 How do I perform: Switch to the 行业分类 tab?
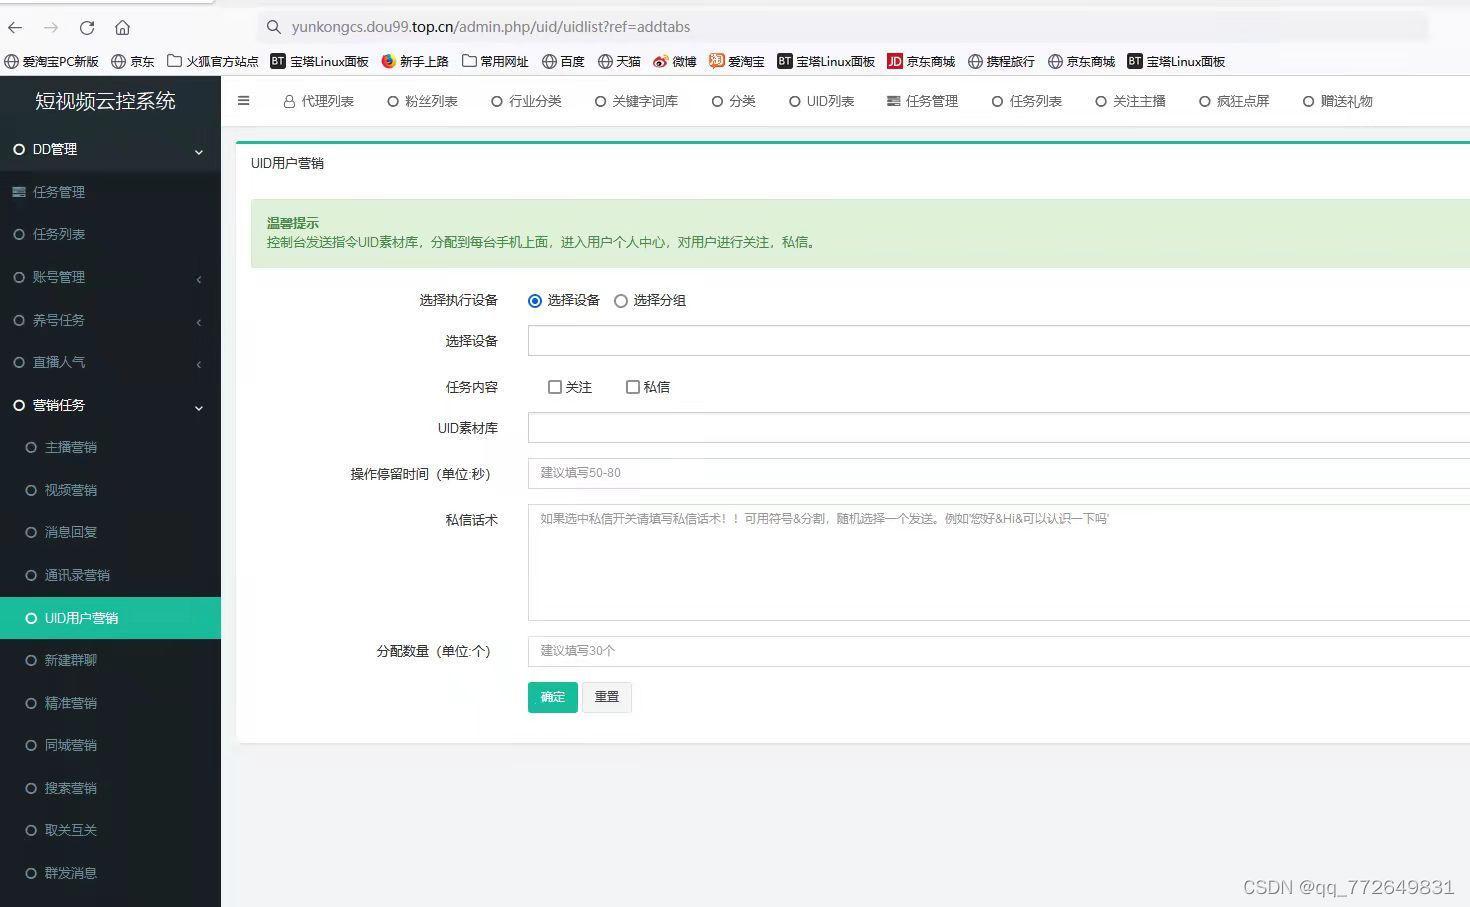[x=526, y=101]
